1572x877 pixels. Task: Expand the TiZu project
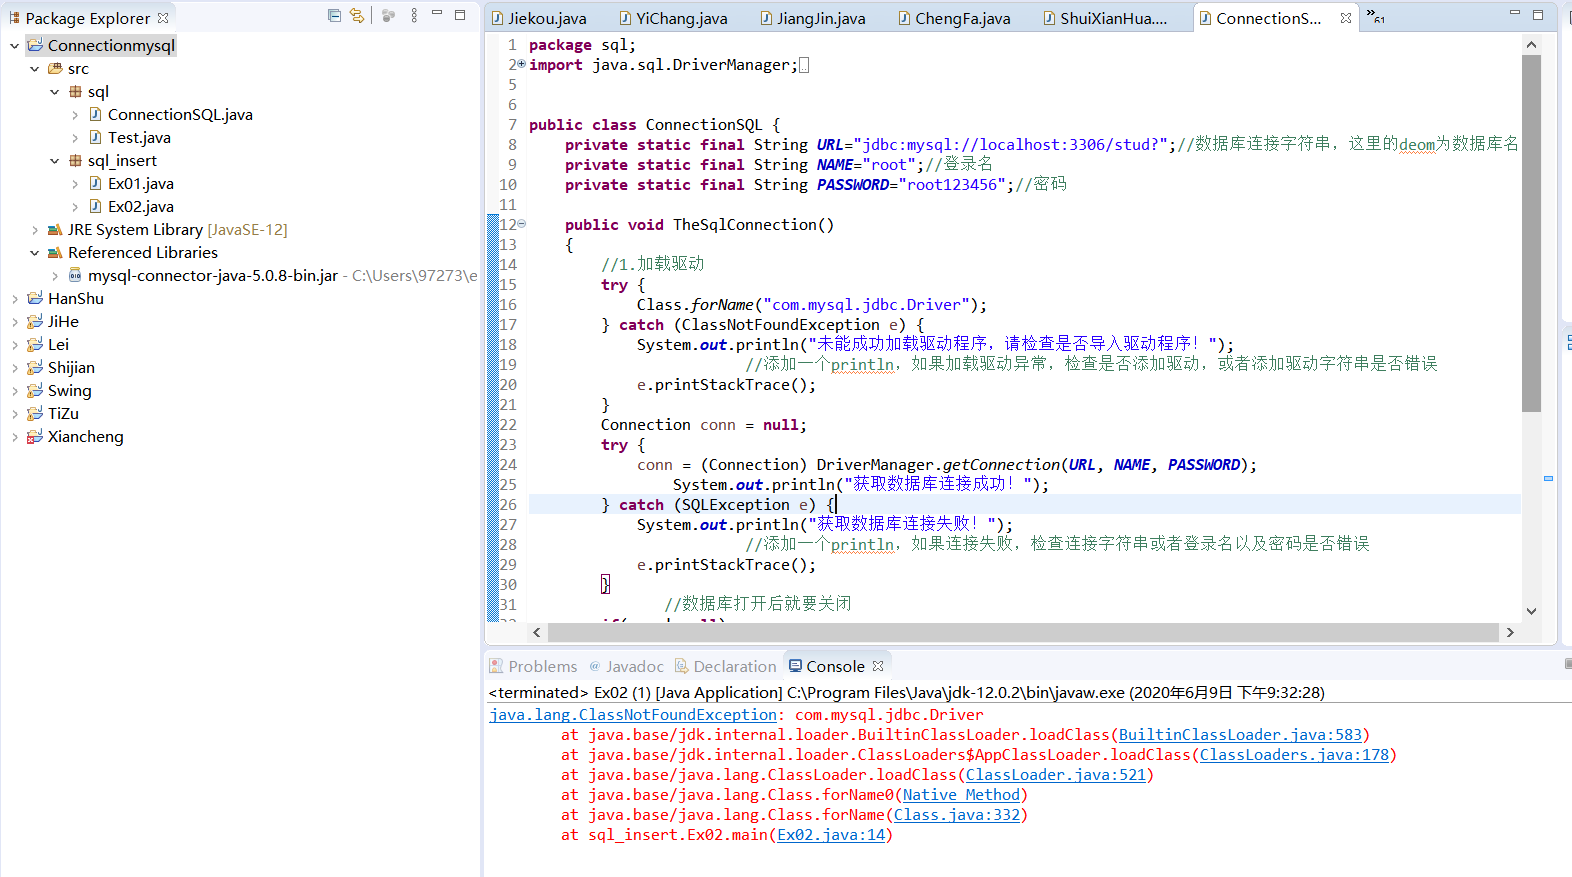click(x=14, y=413)
